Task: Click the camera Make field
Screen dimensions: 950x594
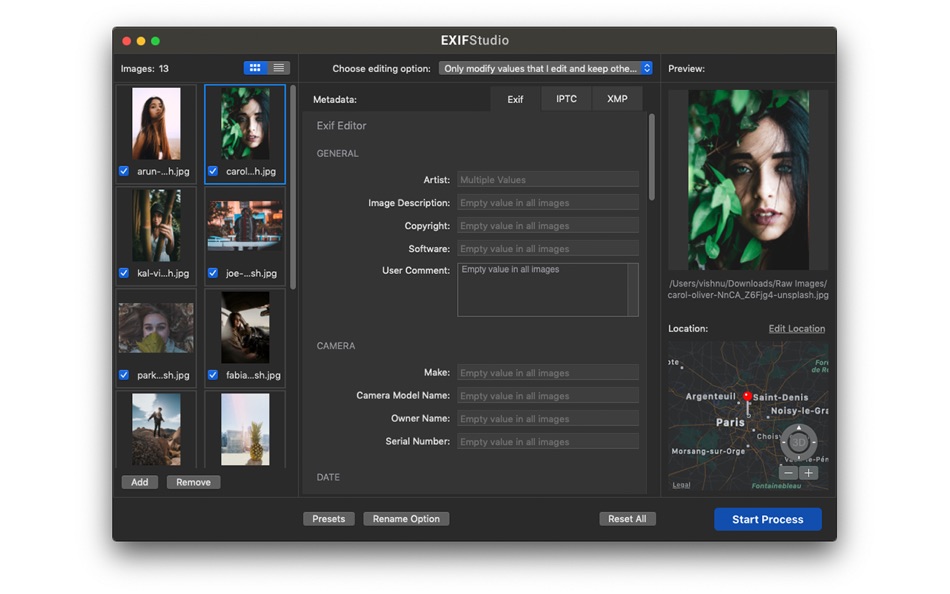Action: [548, 373]
